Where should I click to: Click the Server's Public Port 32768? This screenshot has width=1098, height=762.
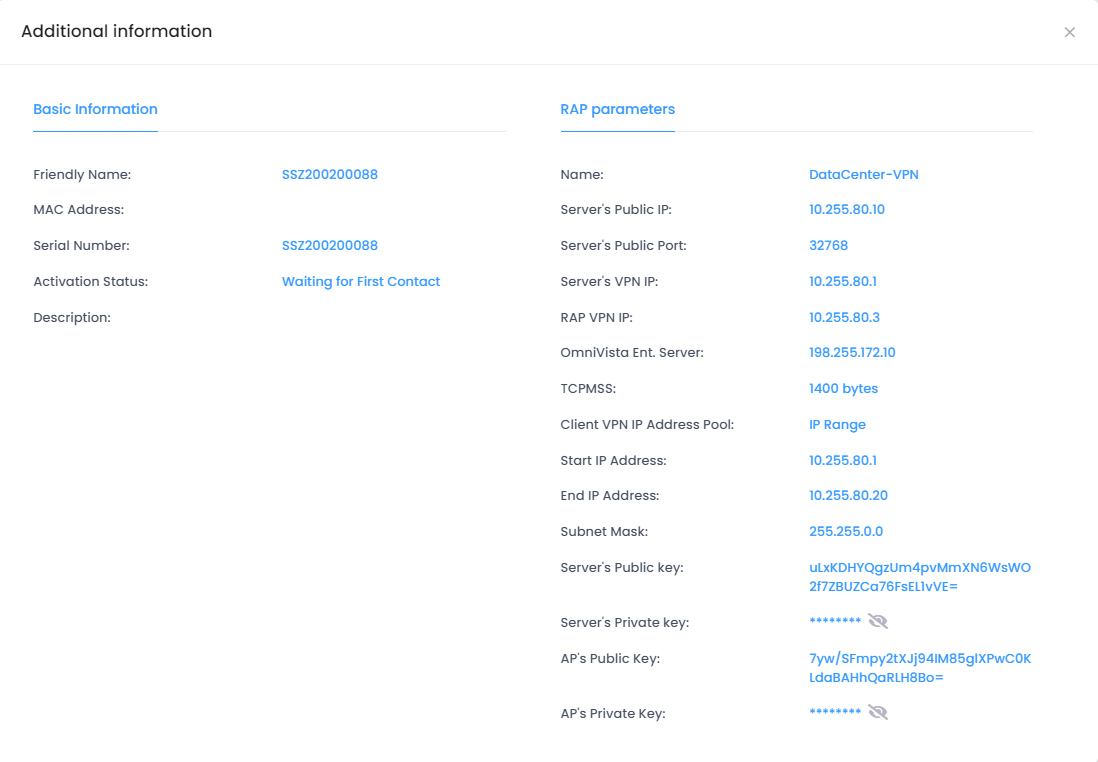828,246
